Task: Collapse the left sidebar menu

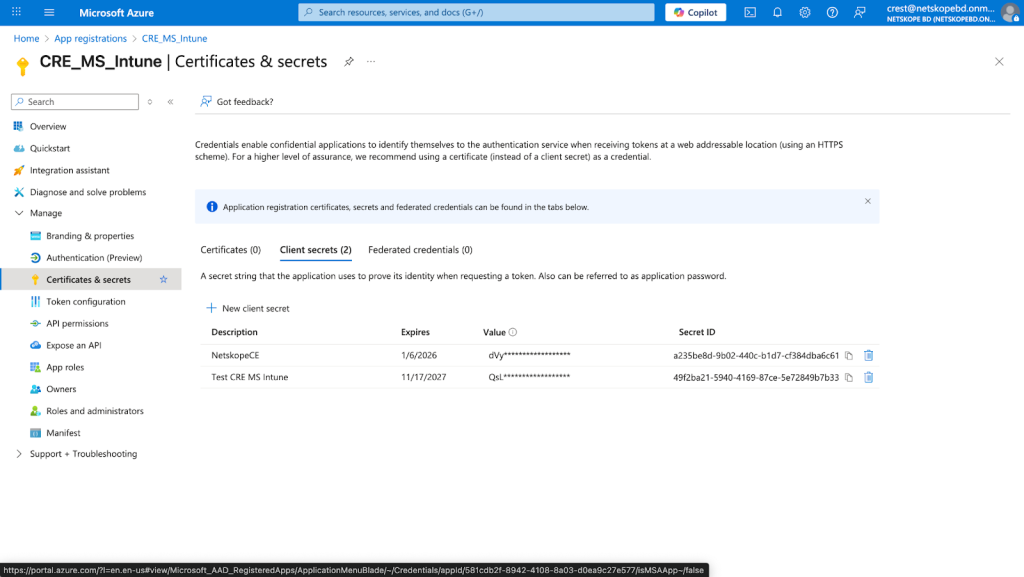Action: click(x=170, y=102)
